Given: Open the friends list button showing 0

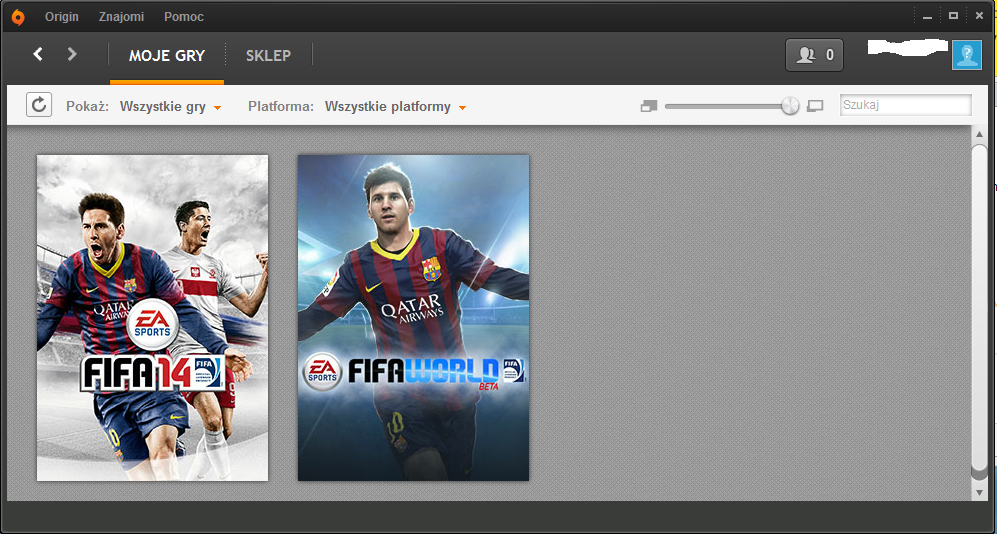Looking at the screenshot, I should click(815, 55).
